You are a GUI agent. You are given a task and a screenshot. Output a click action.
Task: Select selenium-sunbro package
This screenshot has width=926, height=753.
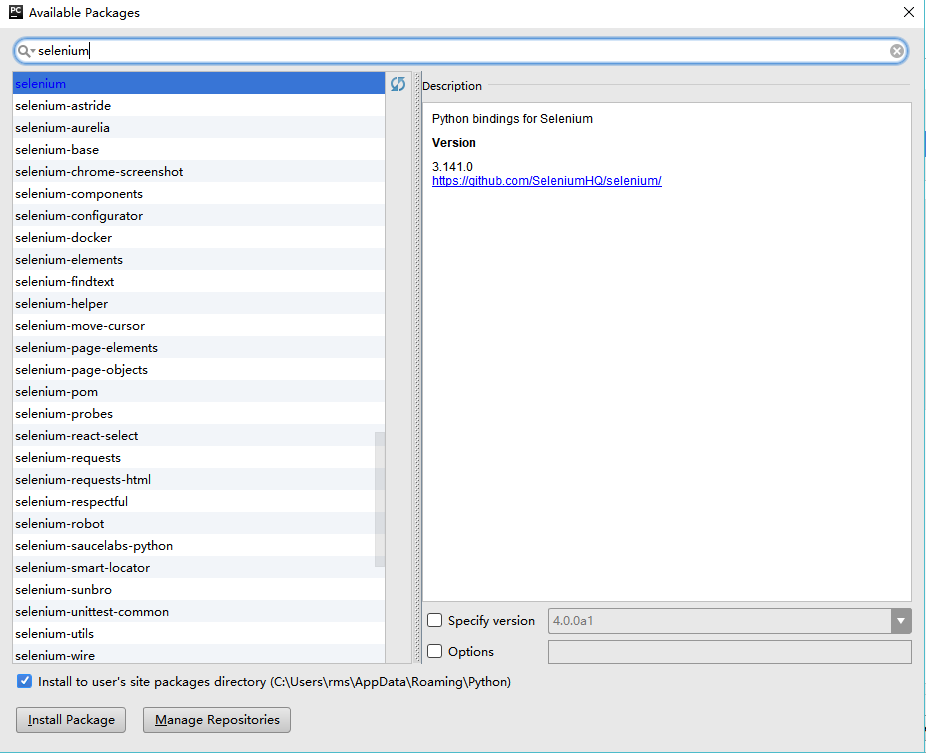pos(199,590)
